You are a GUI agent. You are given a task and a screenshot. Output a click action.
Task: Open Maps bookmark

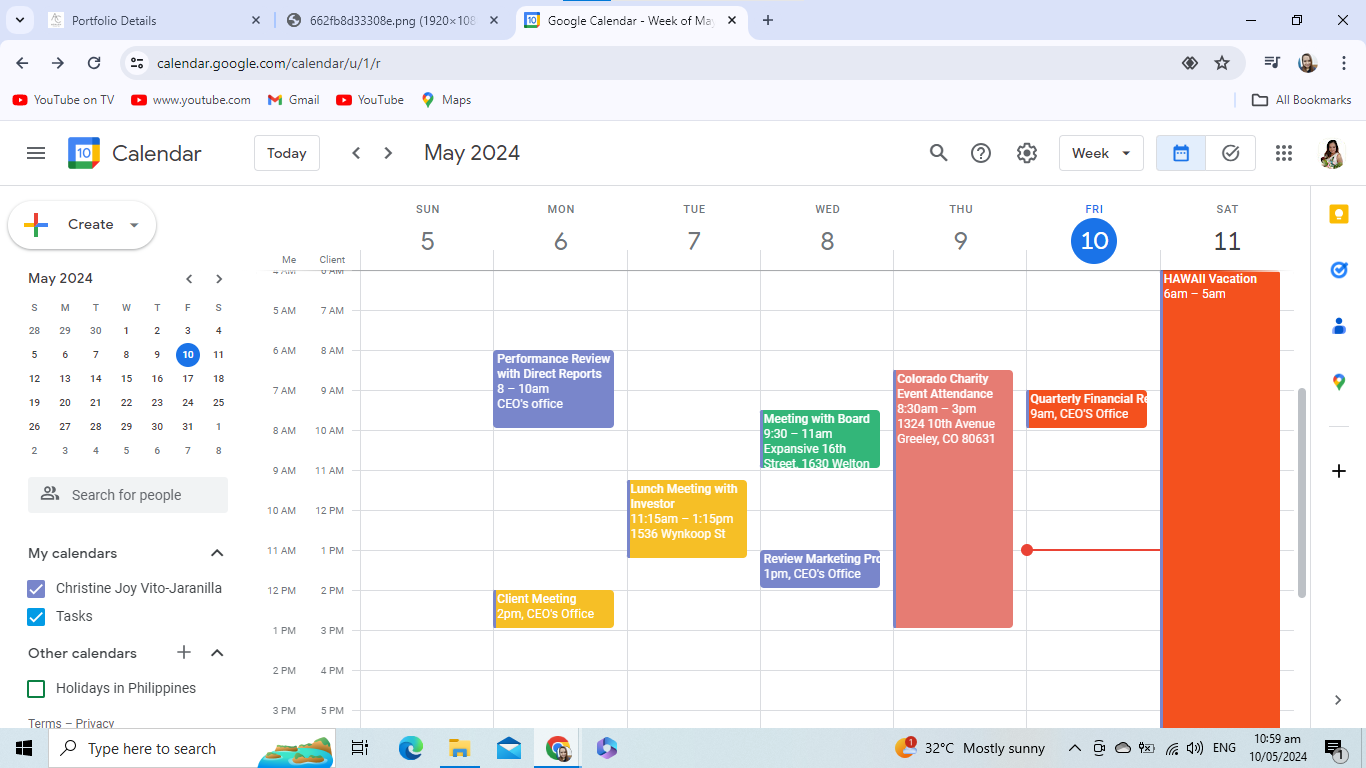coord(446,100)
